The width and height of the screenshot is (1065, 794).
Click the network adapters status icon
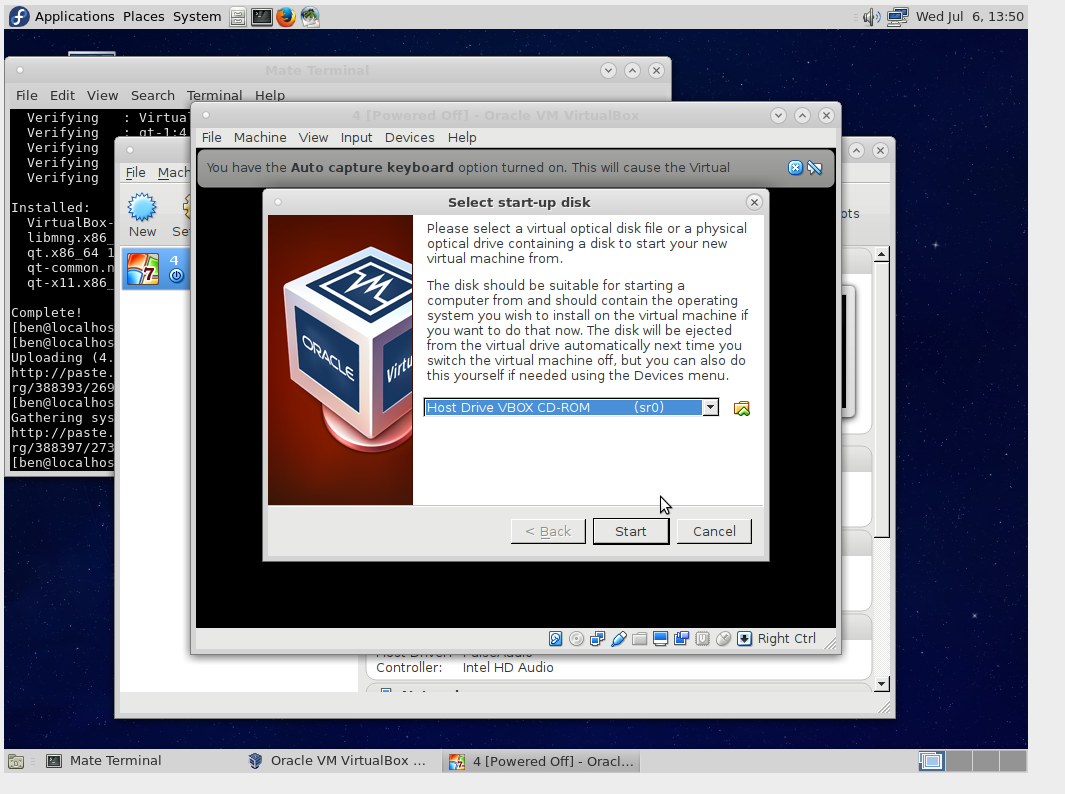pyautogui.click(x=598, y=638)
